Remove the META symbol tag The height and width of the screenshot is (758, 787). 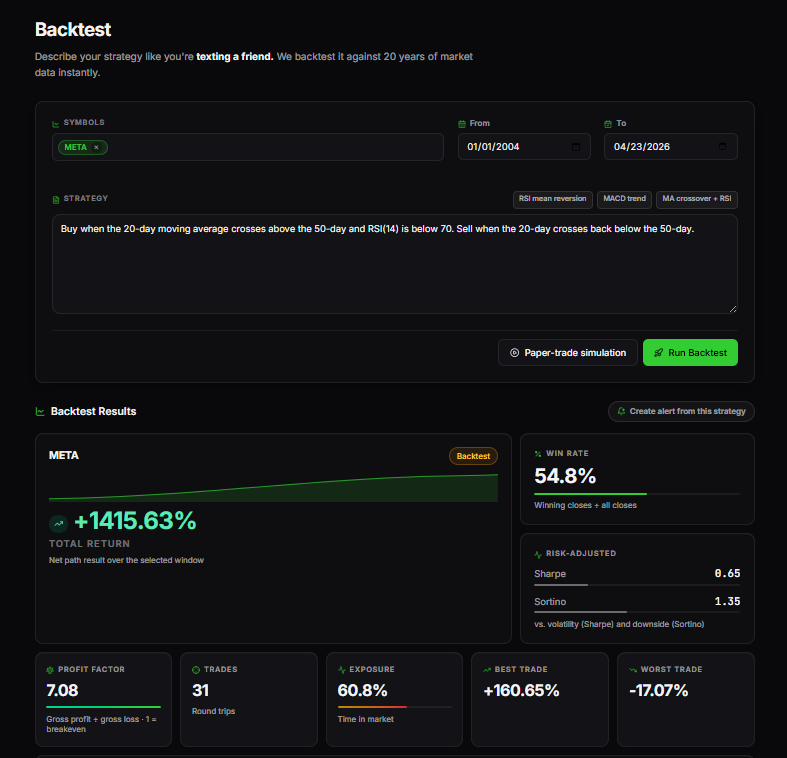pyautogui.click(x=96, y=147)
